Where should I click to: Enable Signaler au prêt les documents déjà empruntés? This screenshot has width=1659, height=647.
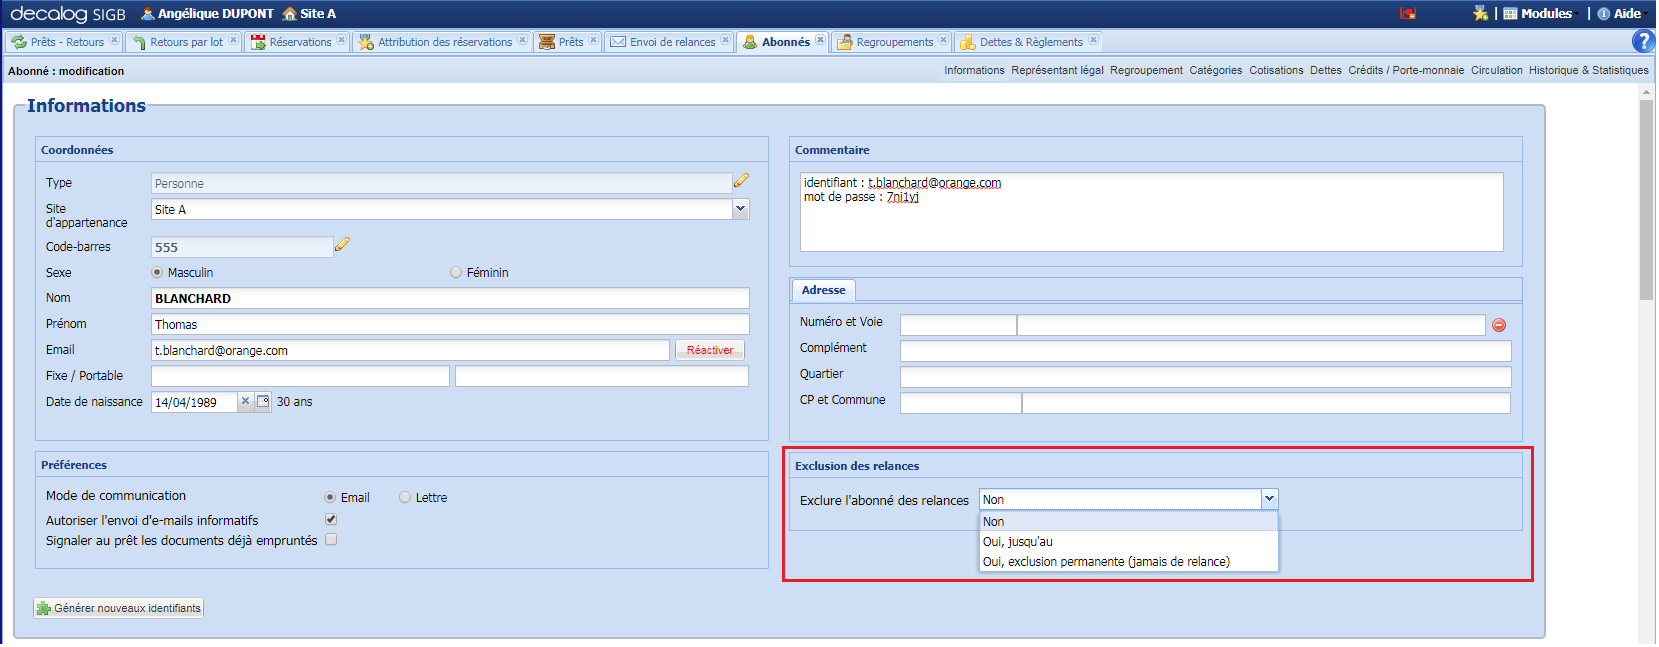pos(331,540)
